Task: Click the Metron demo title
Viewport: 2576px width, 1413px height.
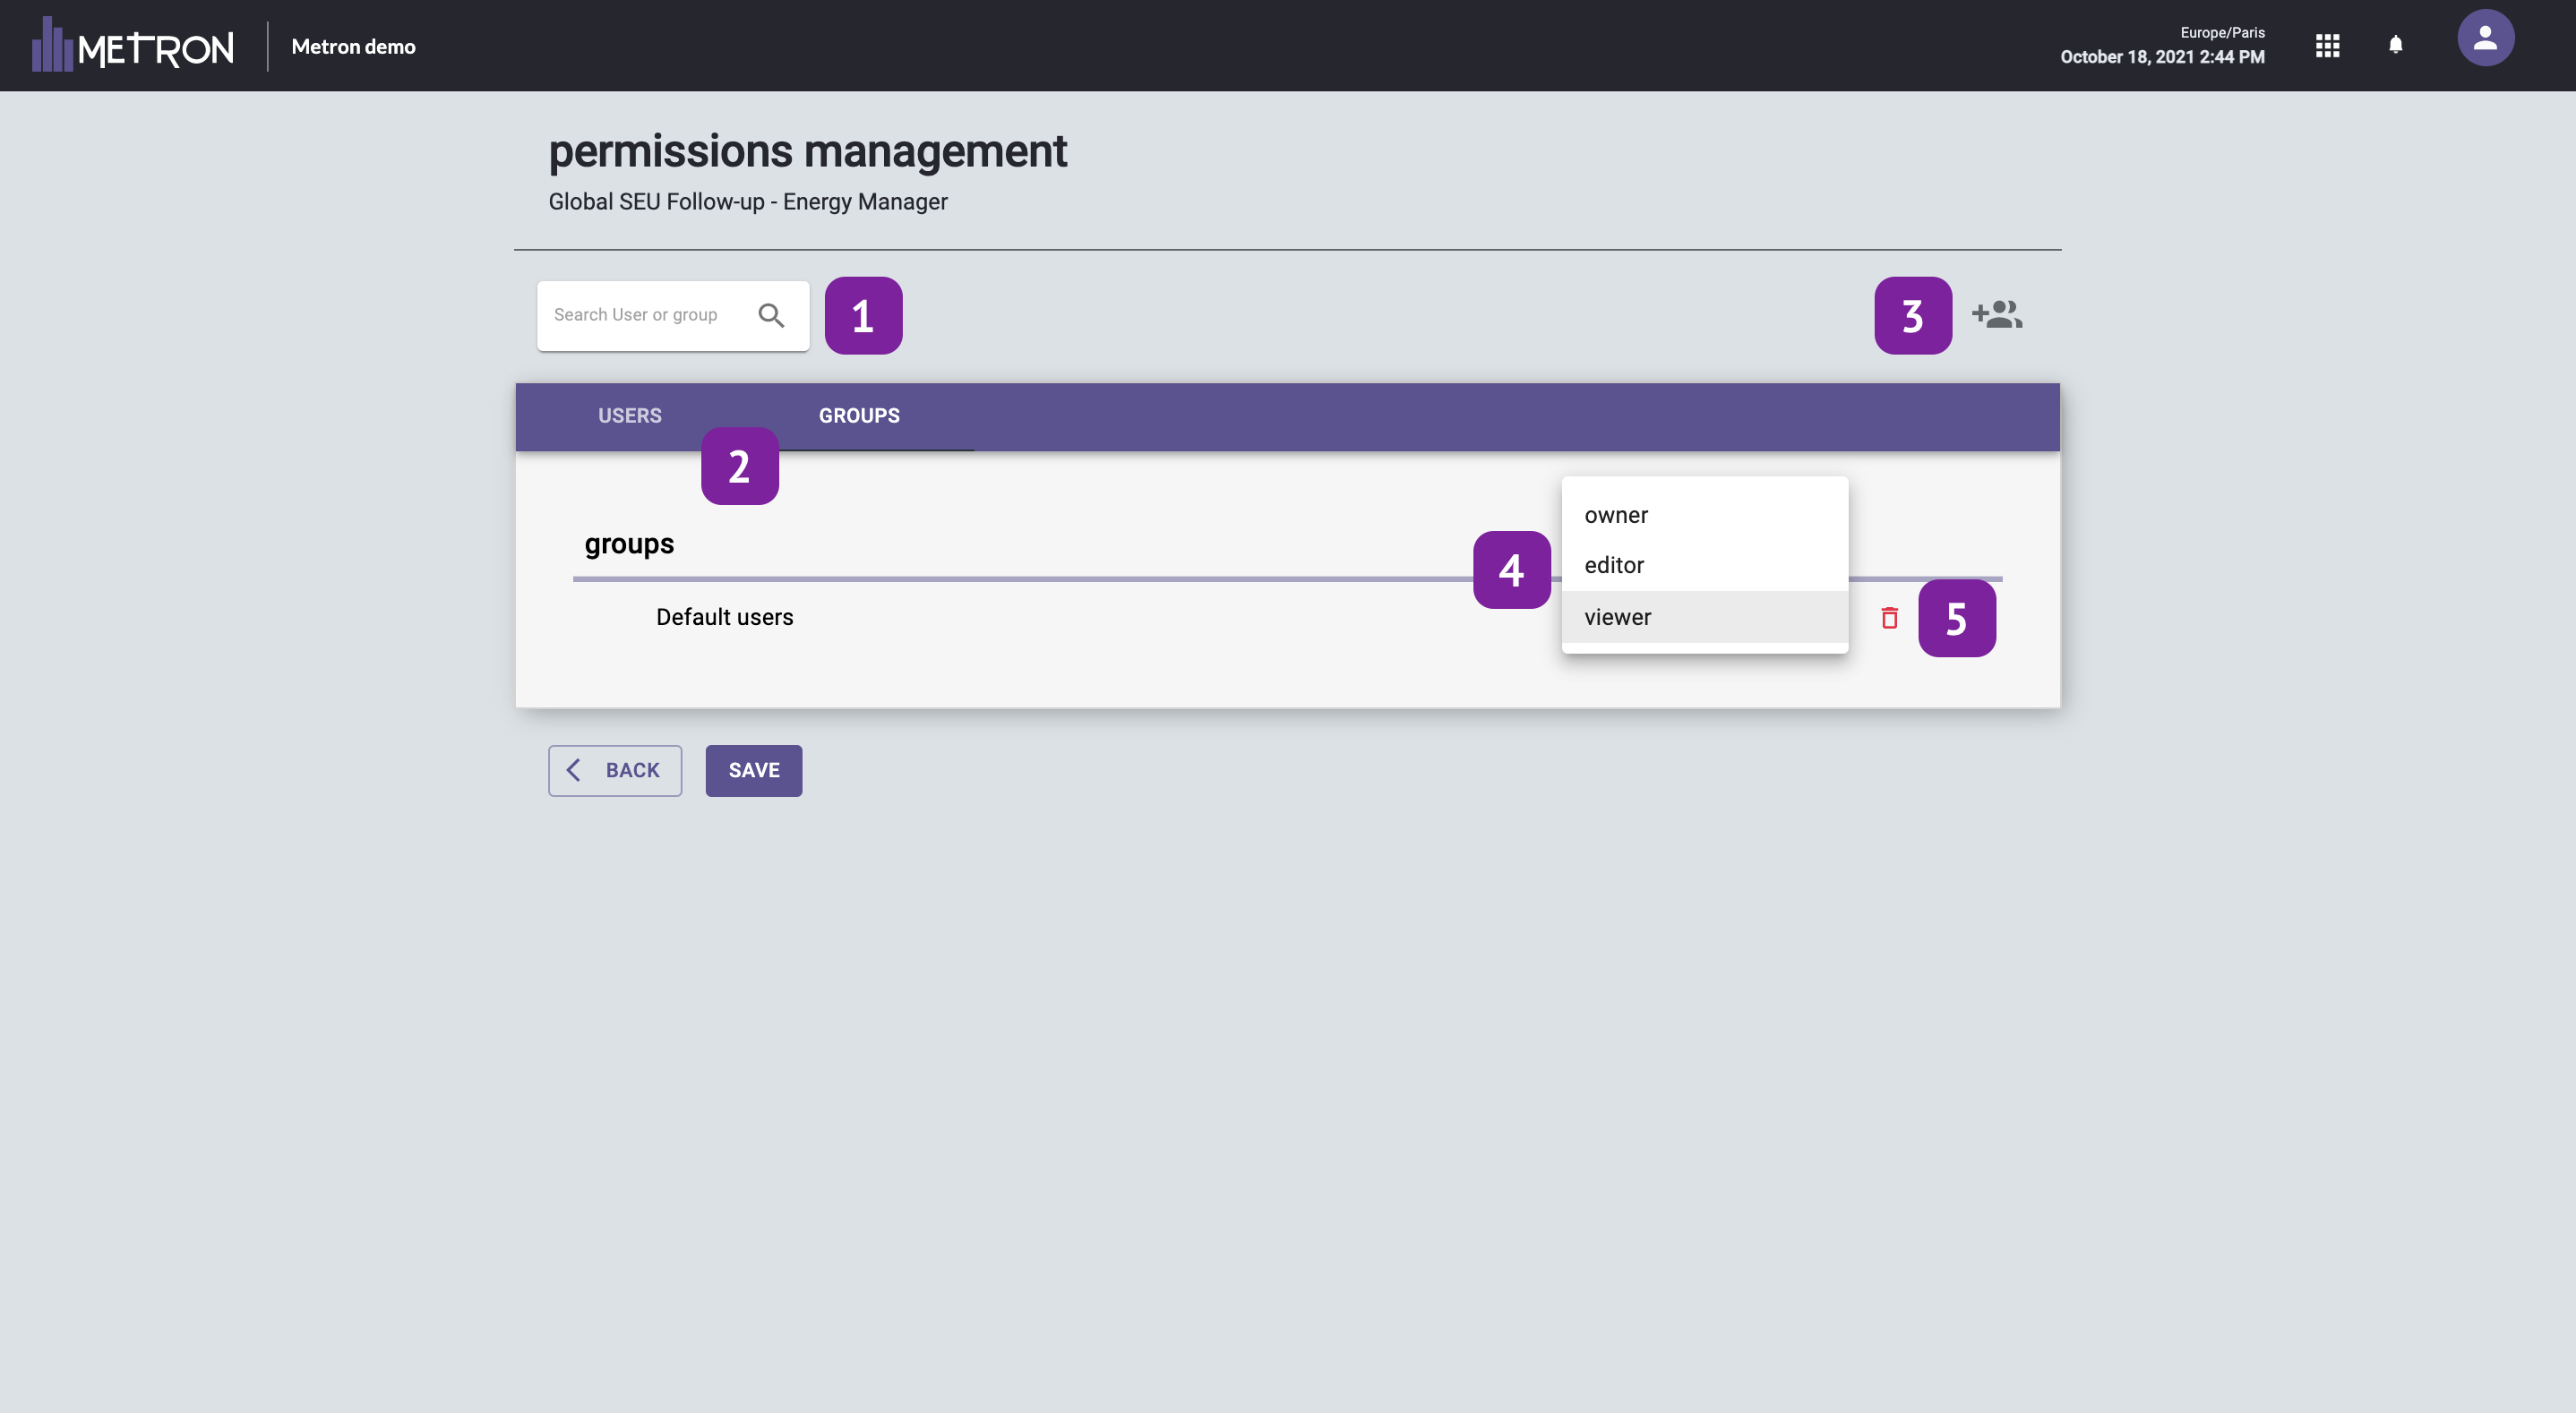Action: 353,47
